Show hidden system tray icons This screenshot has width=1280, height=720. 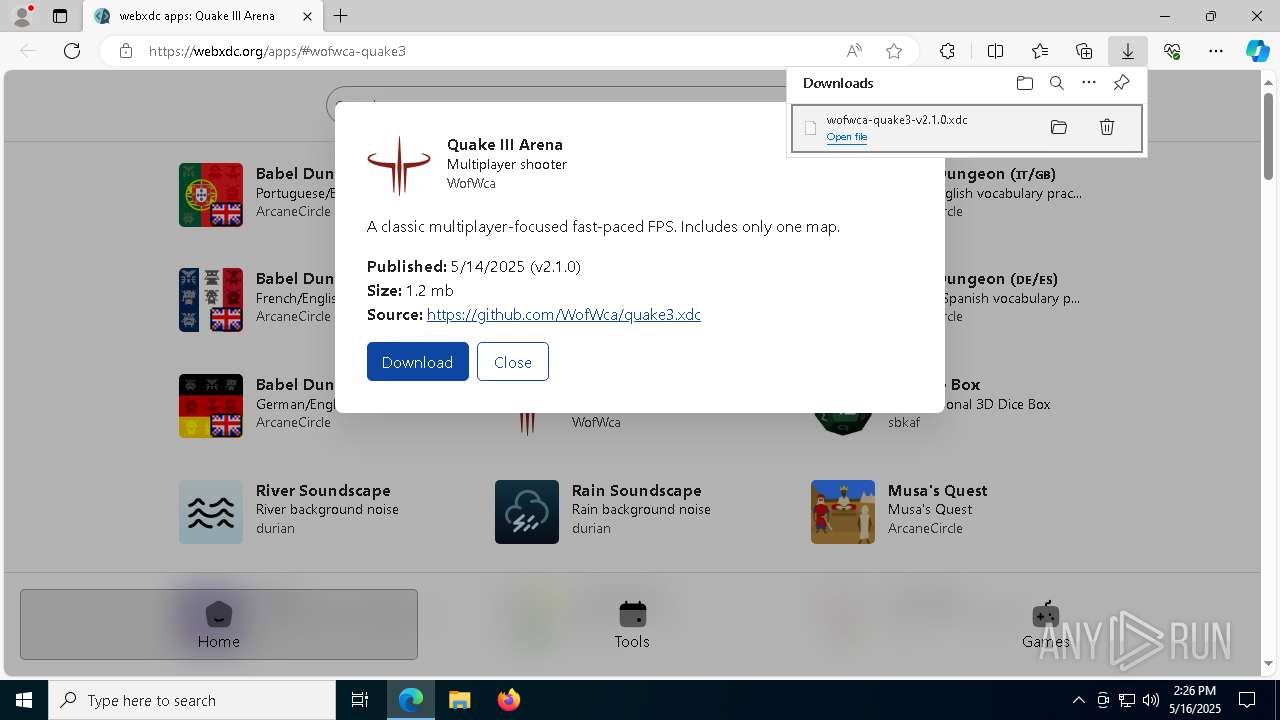click(1078, 700)
